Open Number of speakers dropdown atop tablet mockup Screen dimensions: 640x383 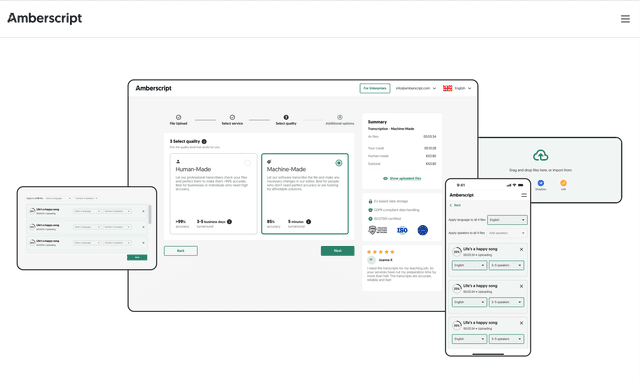click(86, 198)
